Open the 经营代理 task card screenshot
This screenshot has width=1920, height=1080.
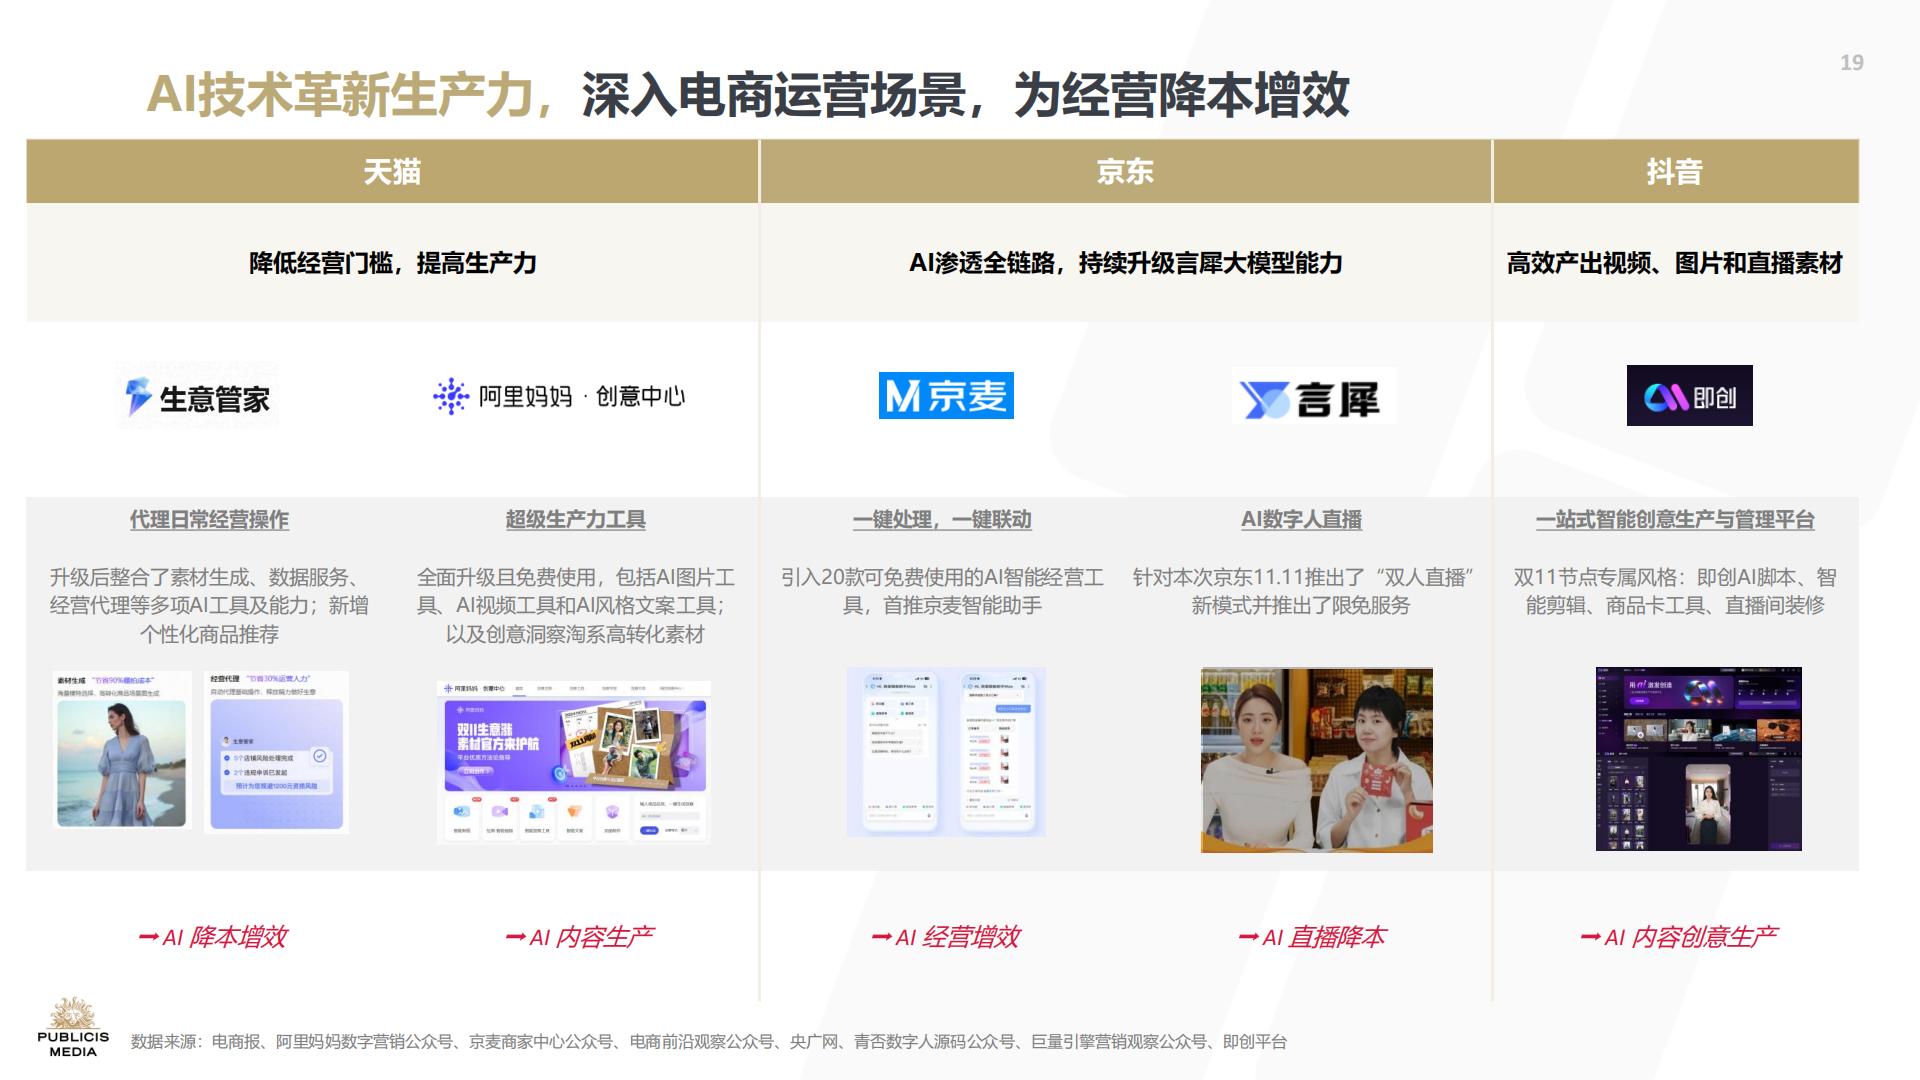pos(277,751)
